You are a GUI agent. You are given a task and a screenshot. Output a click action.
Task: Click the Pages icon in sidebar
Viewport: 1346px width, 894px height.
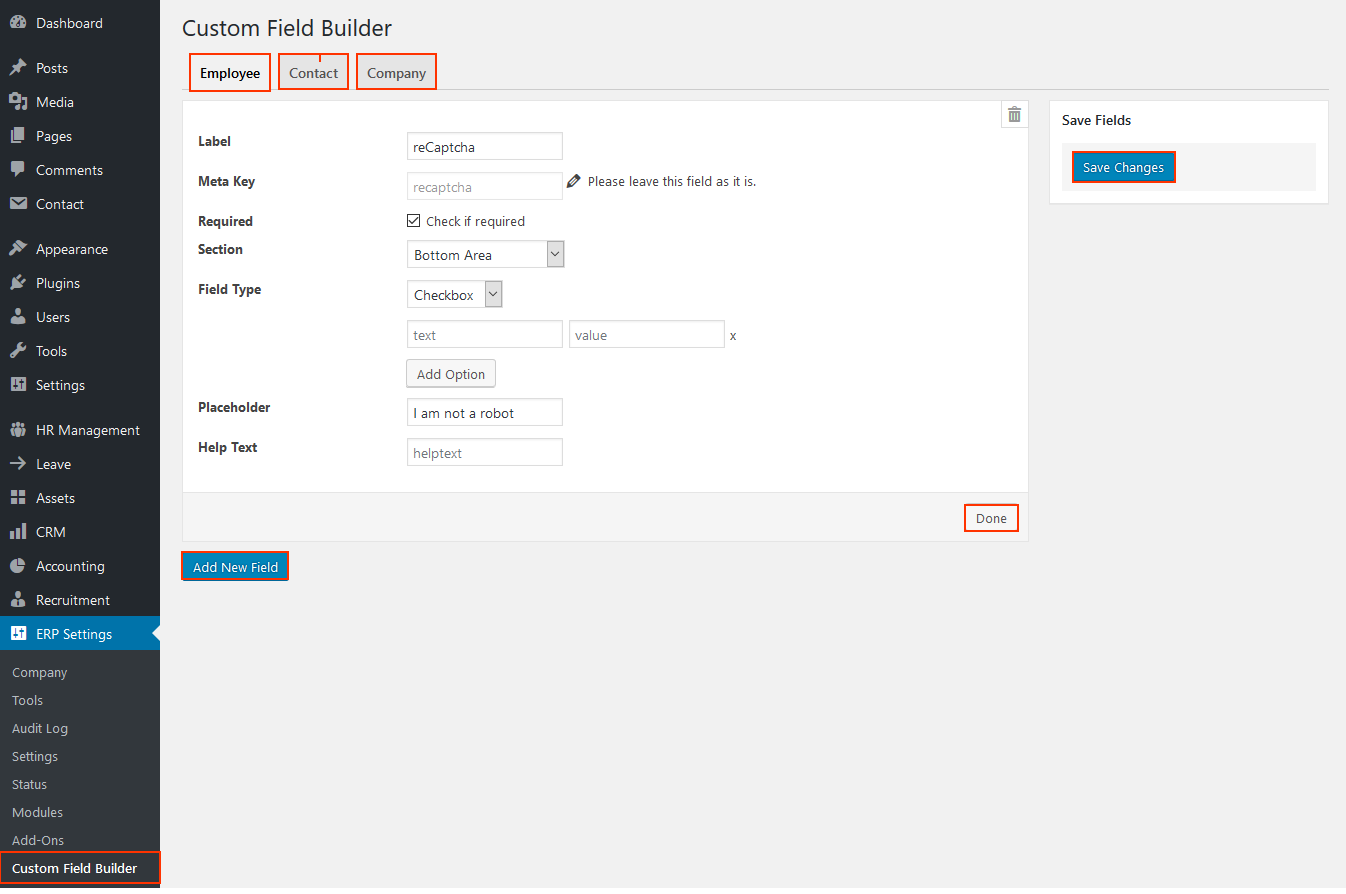19,136
